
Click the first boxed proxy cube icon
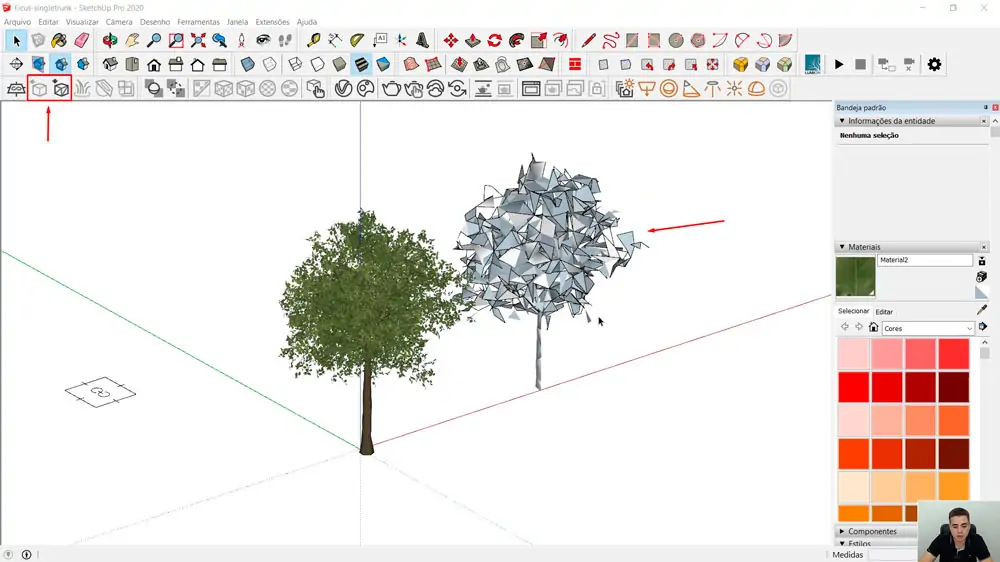point(39,89)
